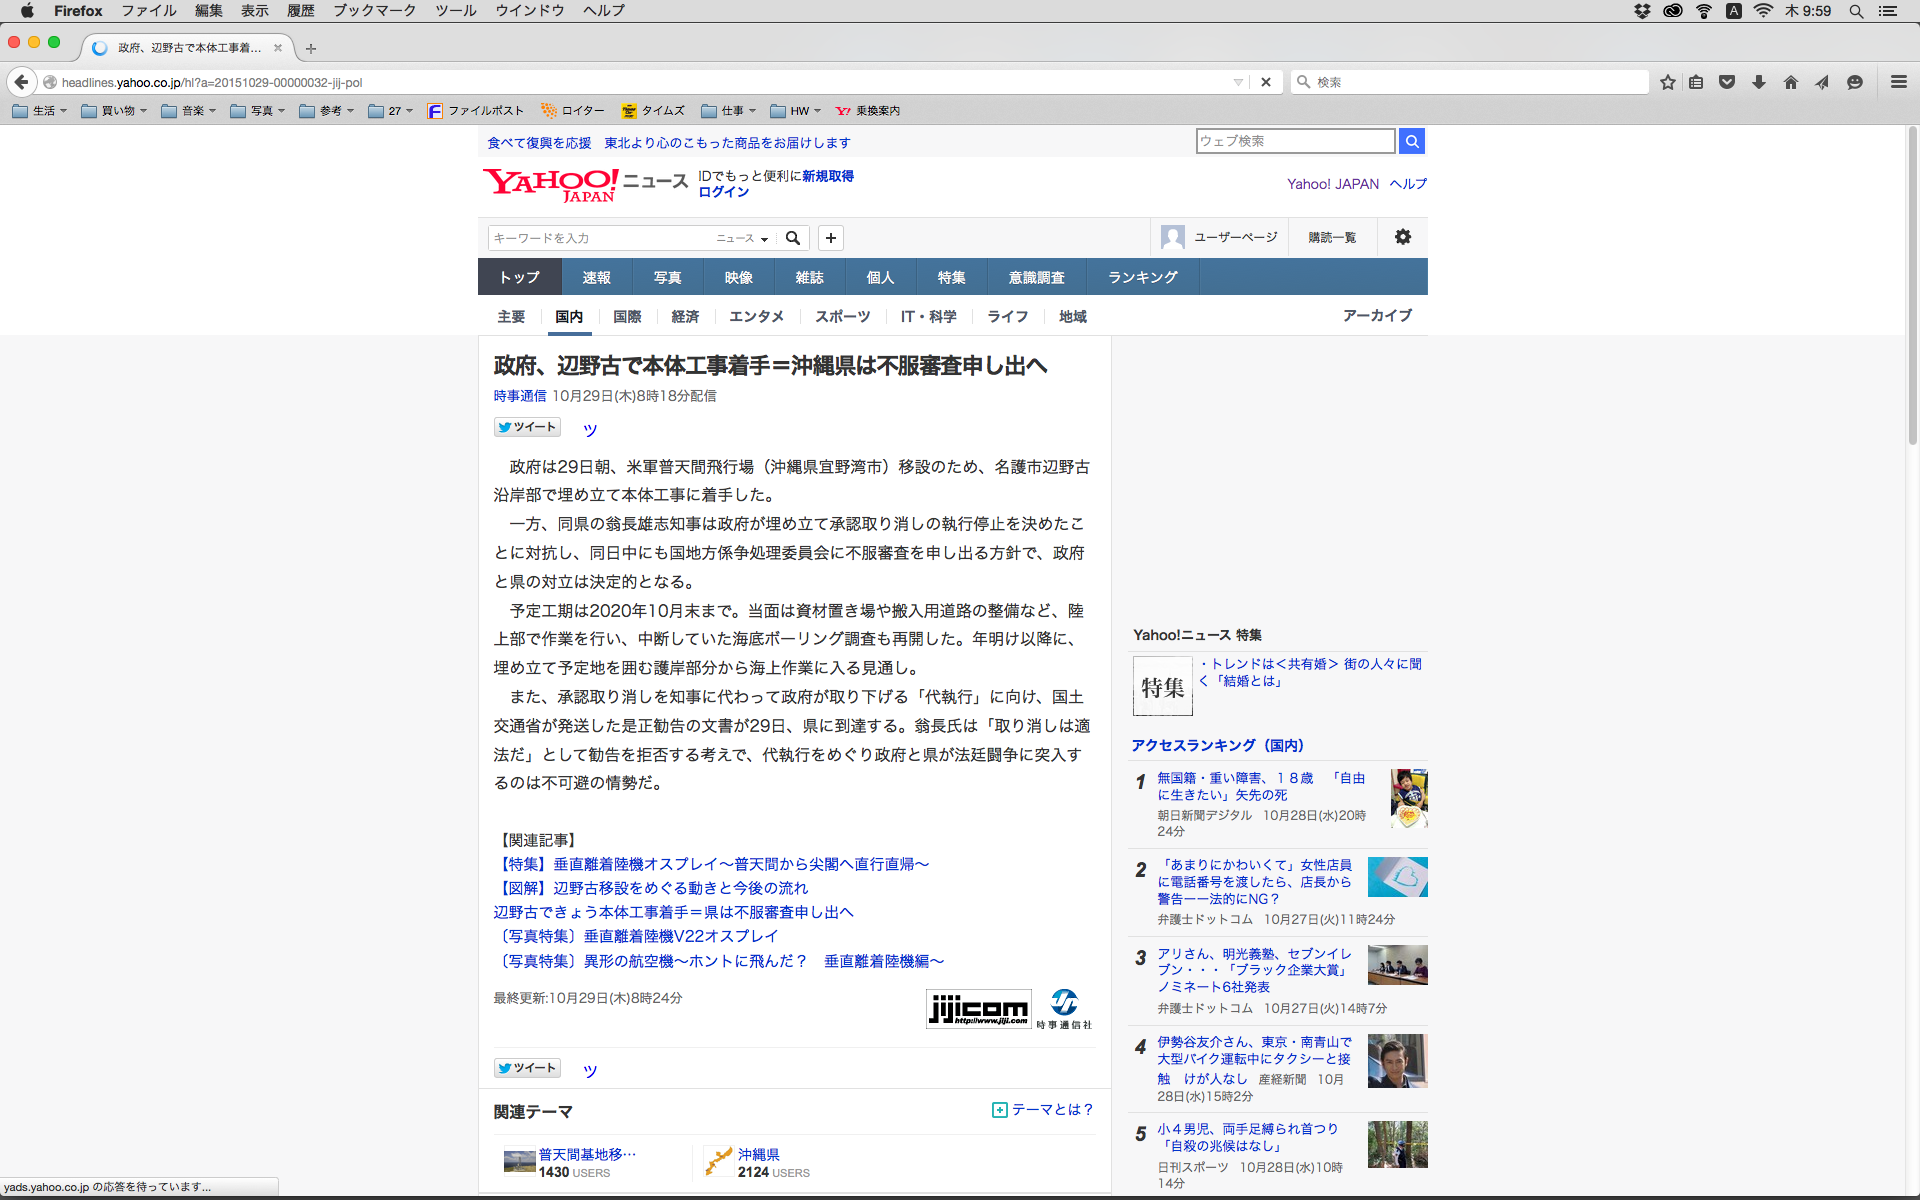Open the Firefox downloads arrow icon
1920x1200 pixels.
point(1759,82)
